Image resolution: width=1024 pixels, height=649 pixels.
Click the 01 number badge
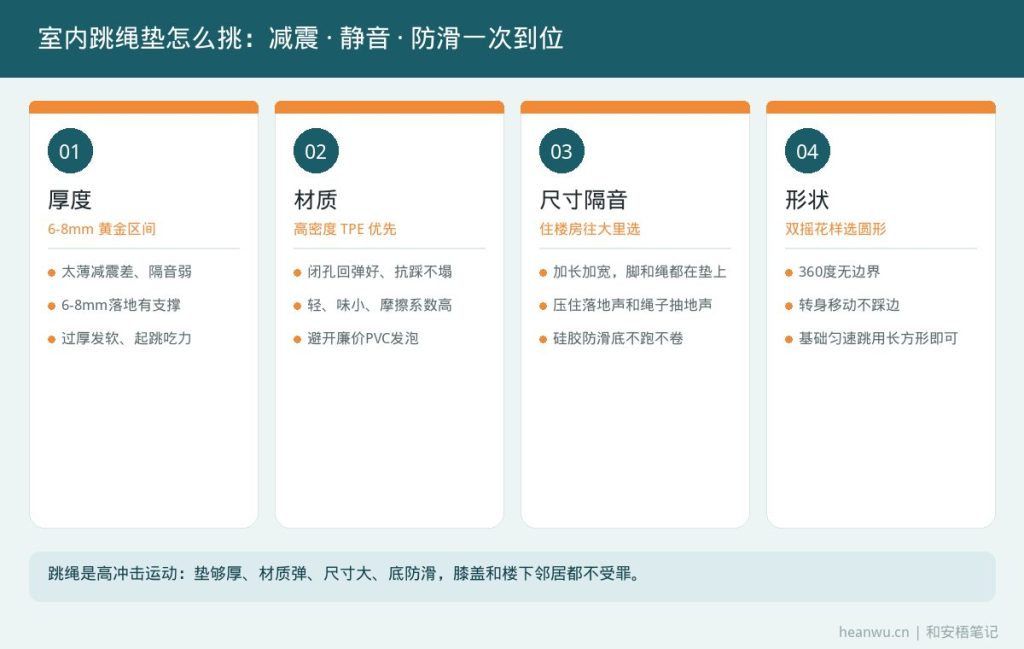70,151
